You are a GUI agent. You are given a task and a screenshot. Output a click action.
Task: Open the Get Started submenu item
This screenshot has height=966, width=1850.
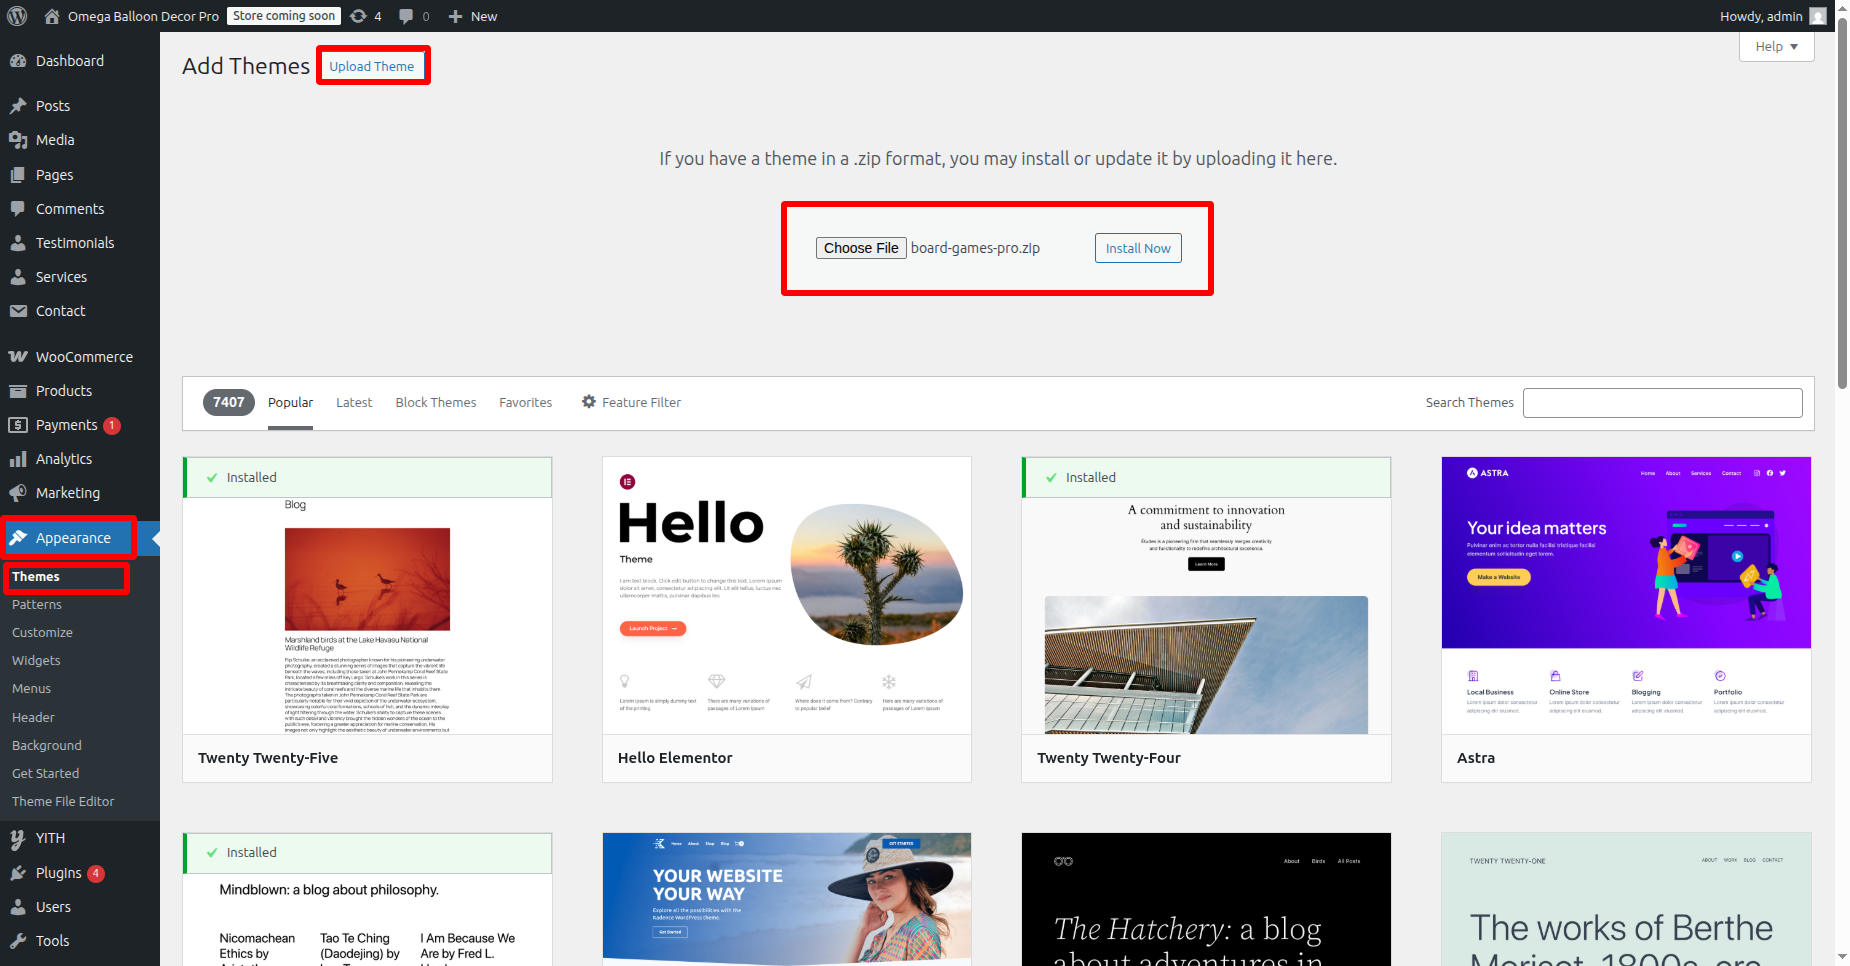tap(45, 774)
